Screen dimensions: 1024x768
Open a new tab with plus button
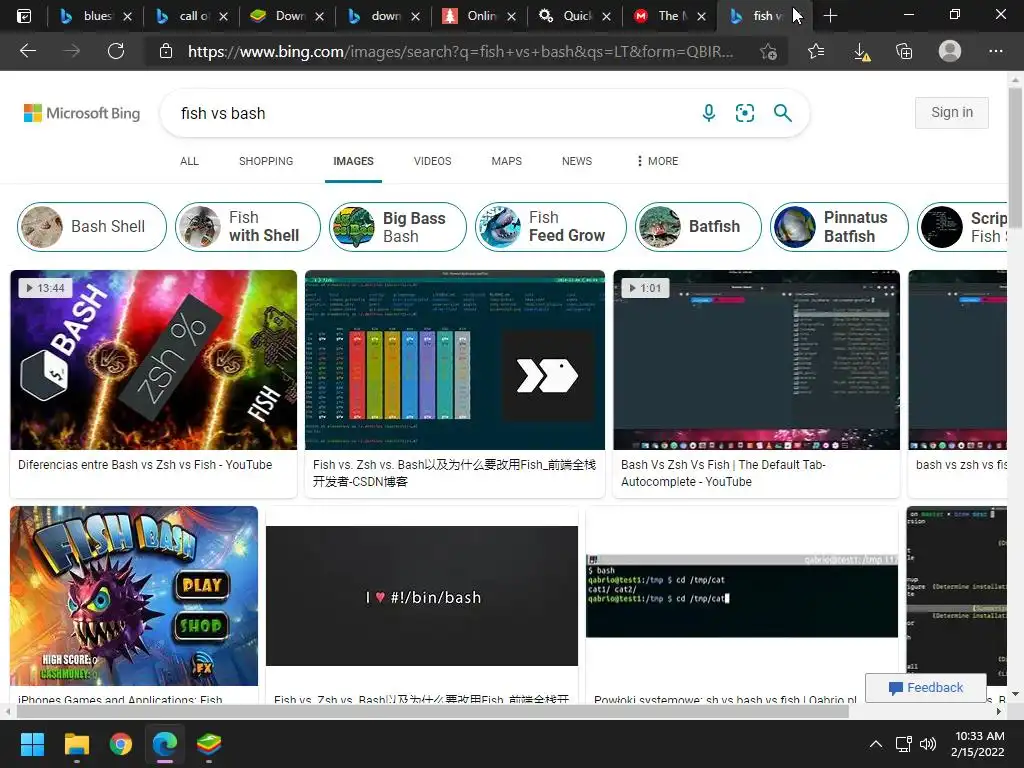point(830,16)
